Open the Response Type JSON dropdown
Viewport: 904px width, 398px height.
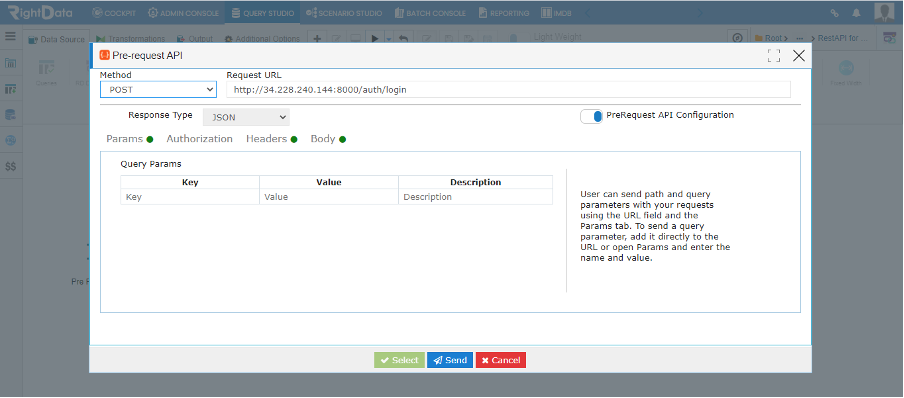(x=246, y=117)
